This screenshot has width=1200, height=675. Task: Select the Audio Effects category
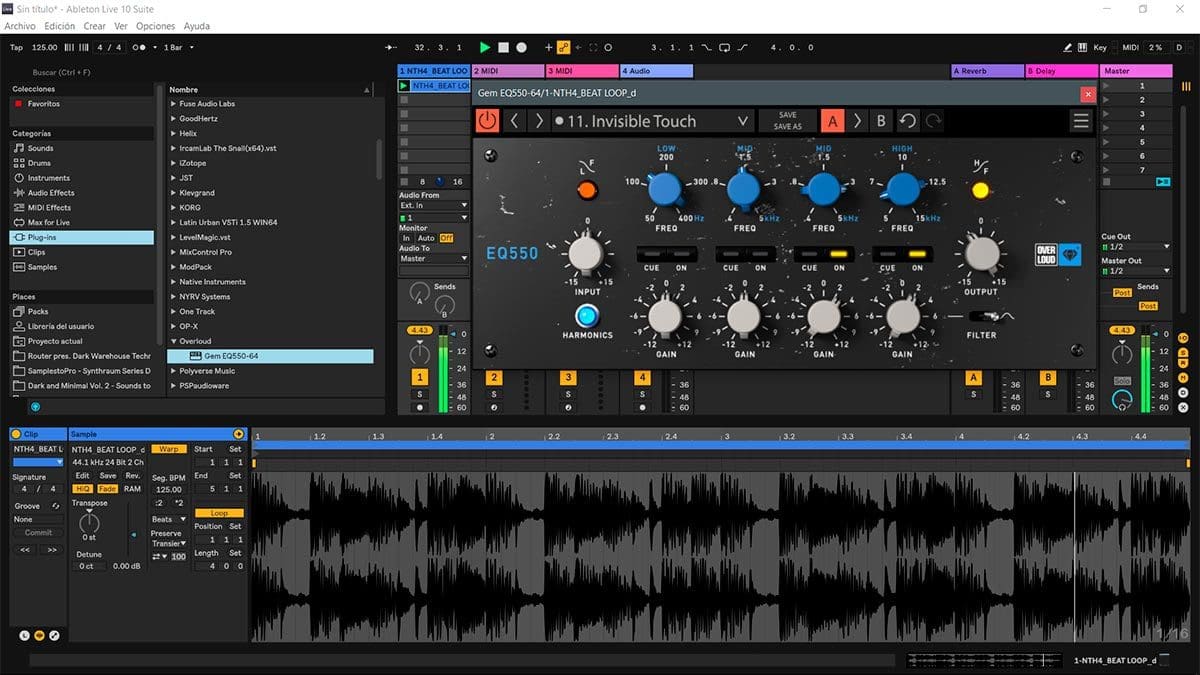pos(82,193)
